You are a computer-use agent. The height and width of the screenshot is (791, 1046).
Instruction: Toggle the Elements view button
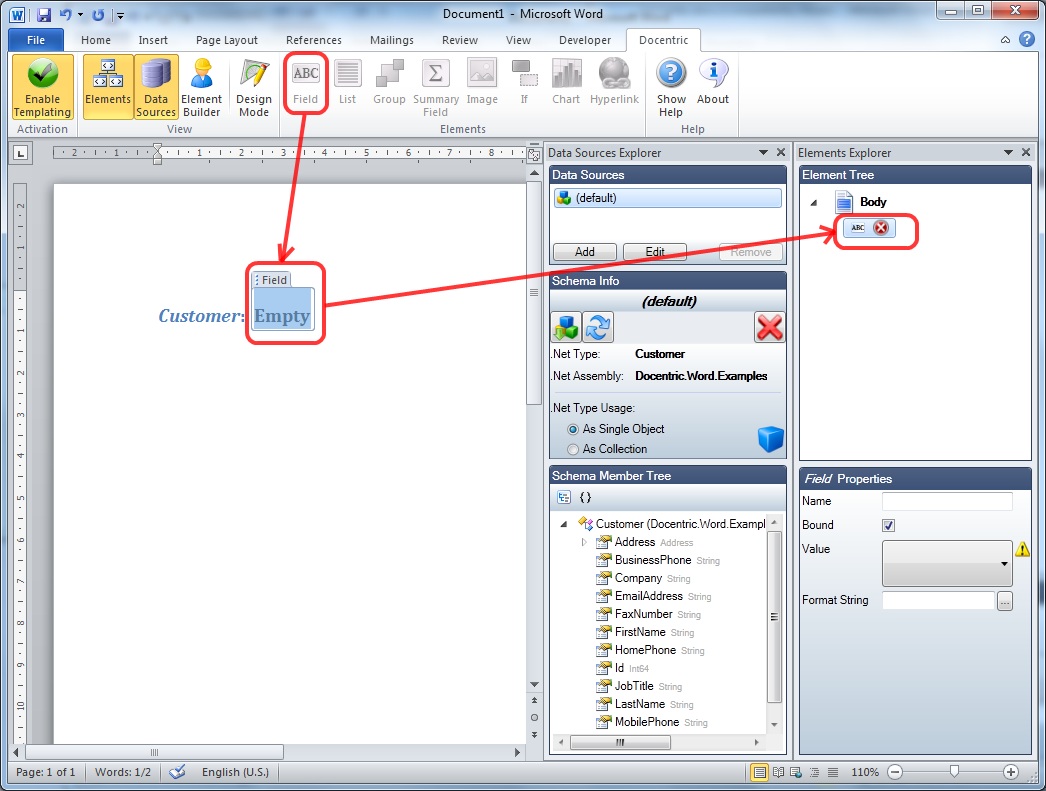coord(108,87)
